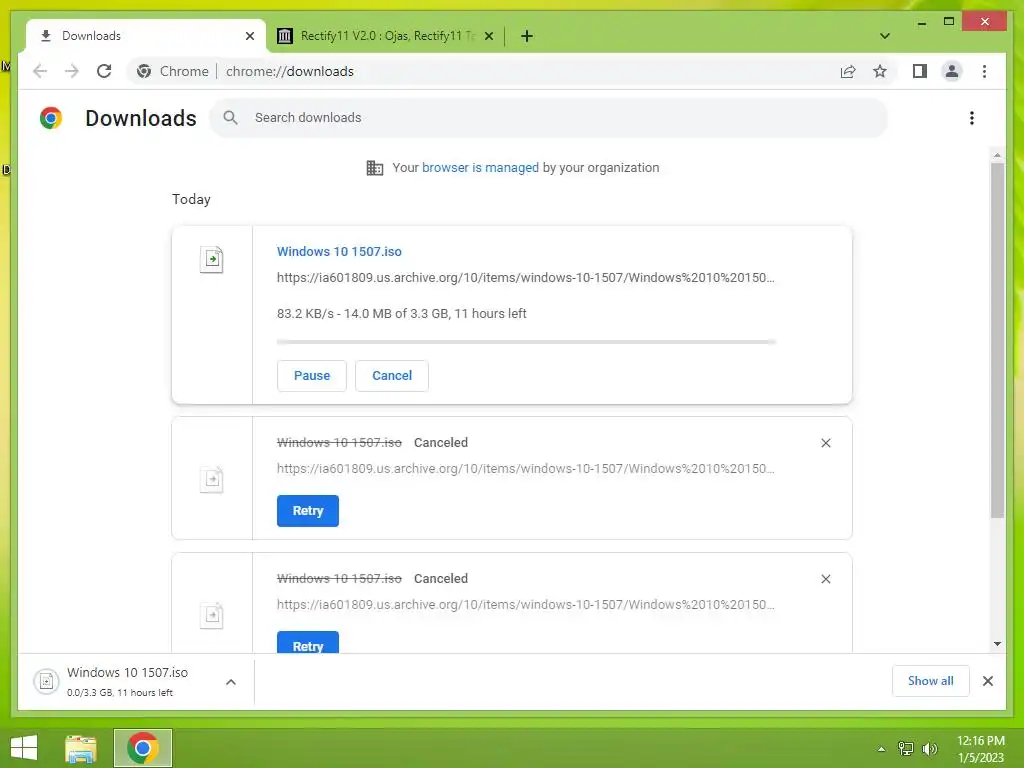Click Show all downloads button

click(x=931, y=681)
